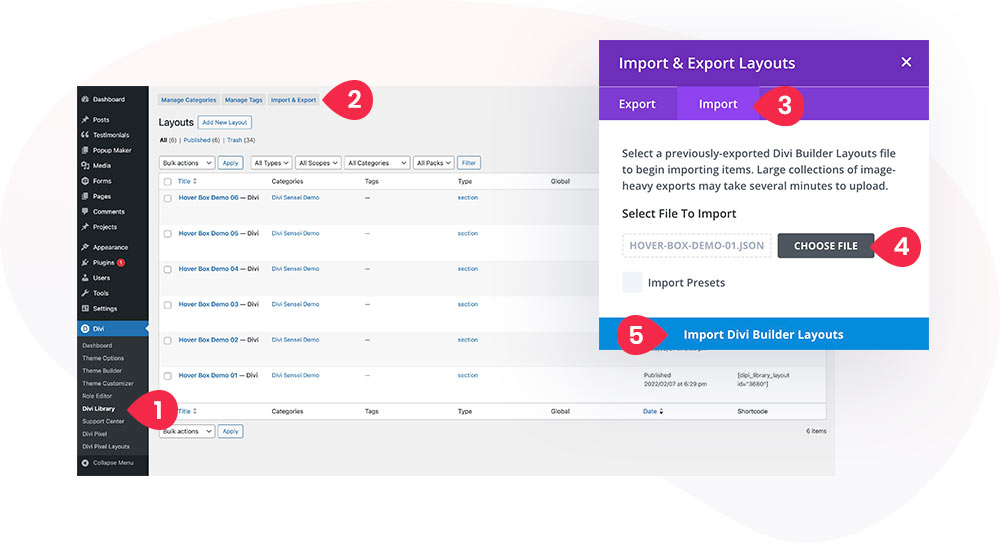Viewport: 1000px width, 543px height.
Task: Click the bottom Apply button
Action: pos(230,431)
